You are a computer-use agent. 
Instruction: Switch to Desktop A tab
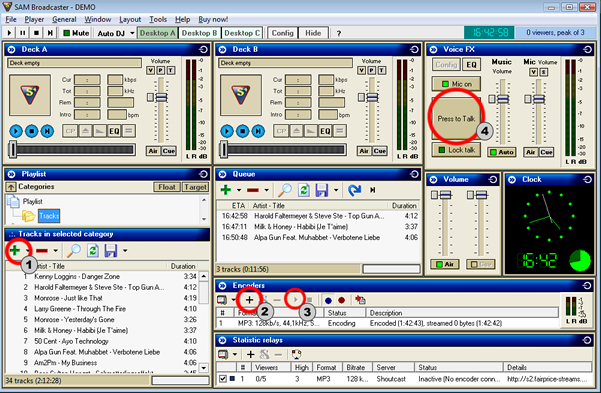coord(158,33)
